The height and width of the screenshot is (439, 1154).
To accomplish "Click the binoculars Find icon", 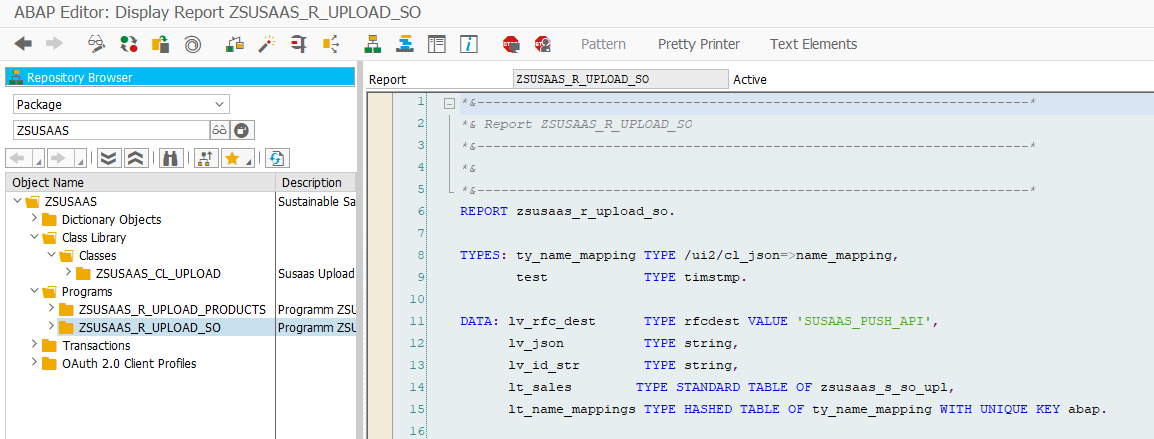I will [171, 158].
